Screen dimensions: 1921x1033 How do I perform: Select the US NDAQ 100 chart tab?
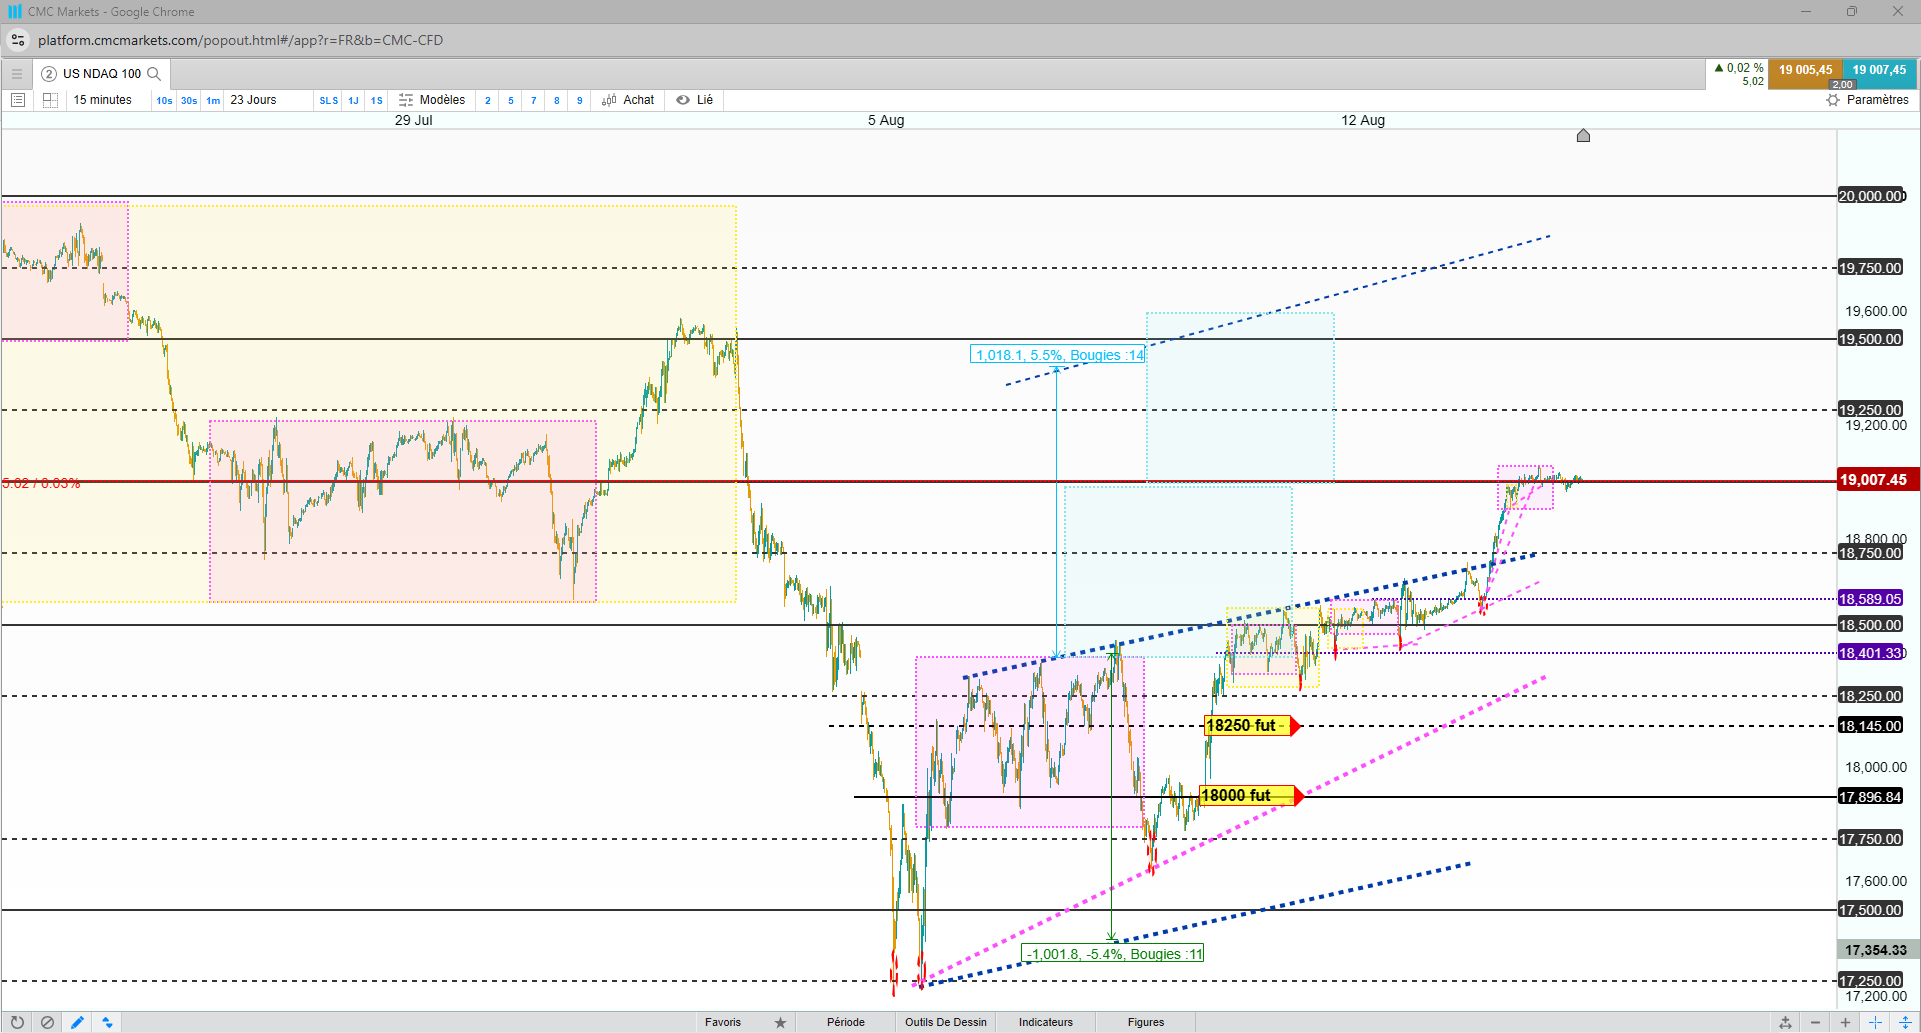tap(101, 74)
